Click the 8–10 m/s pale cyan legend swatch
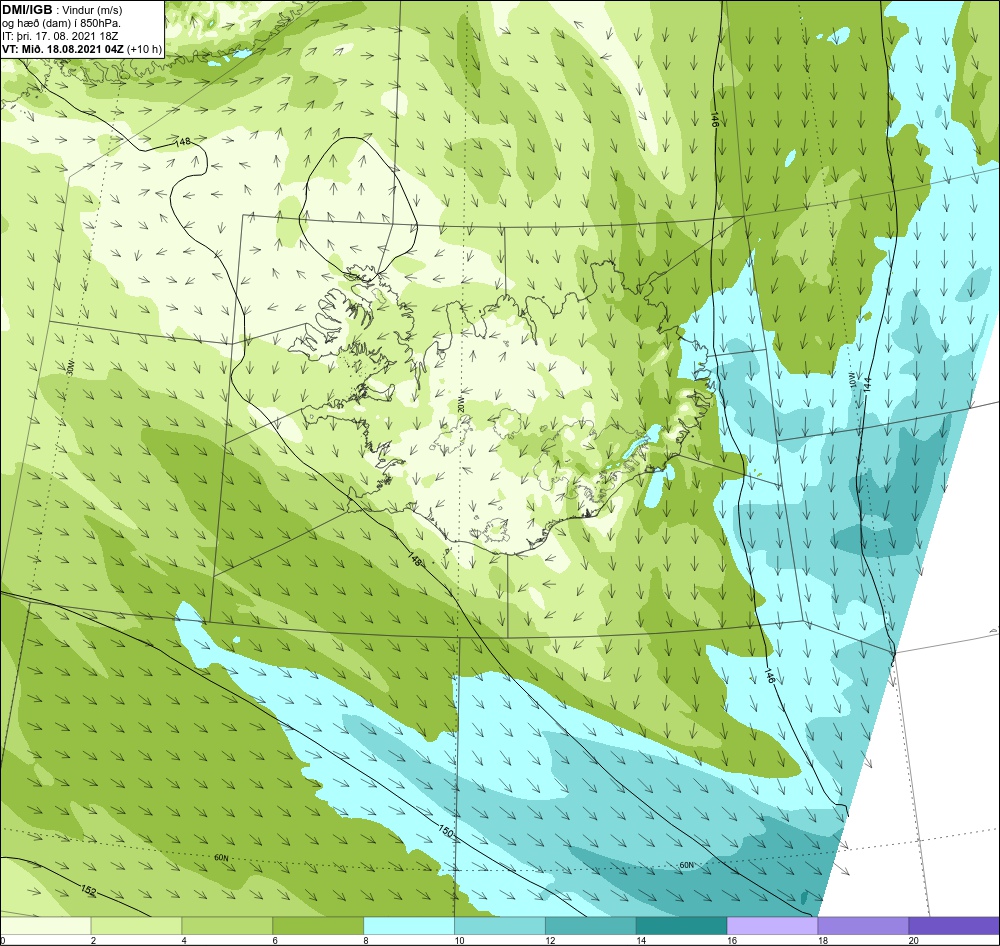1000x946 pixels. [x=409, y=925]
